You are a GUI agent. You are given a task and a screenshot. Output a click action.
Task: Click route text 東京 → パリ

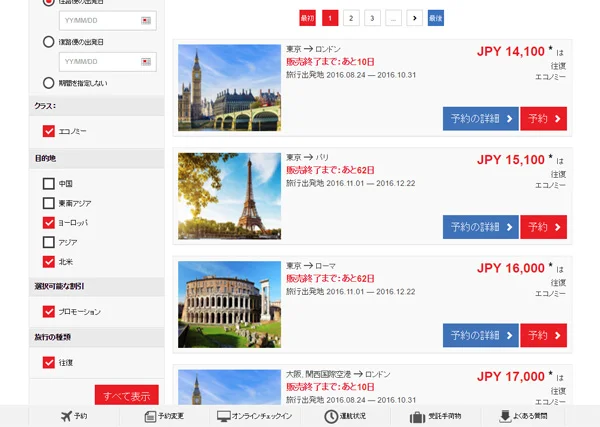tap(307, 157)
